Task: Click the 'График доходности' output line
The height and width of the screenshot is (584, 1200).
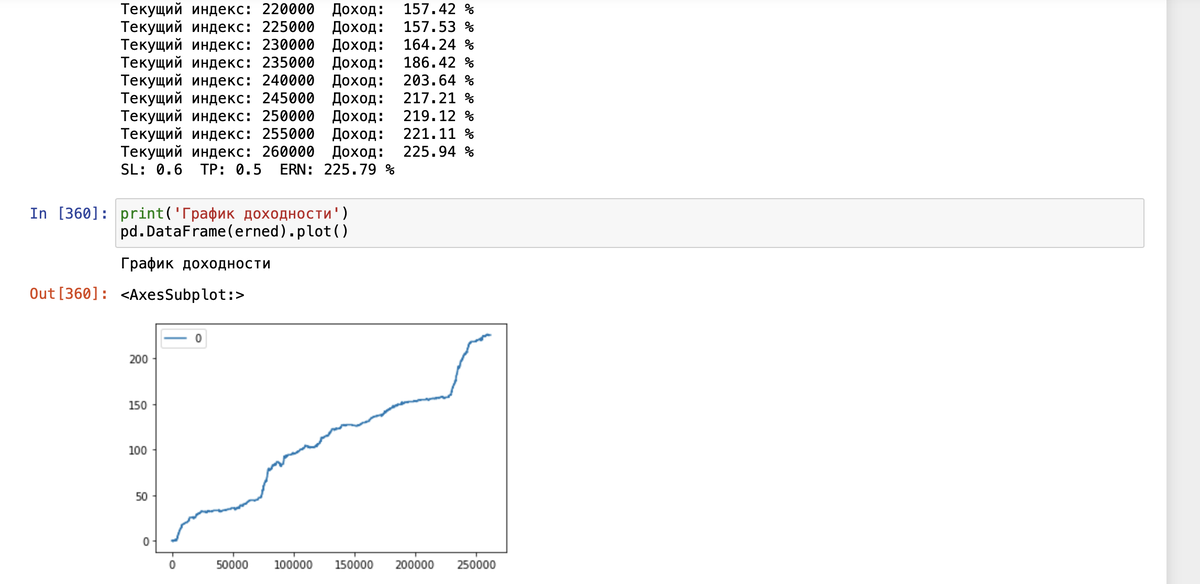Action: click(195, 264)
